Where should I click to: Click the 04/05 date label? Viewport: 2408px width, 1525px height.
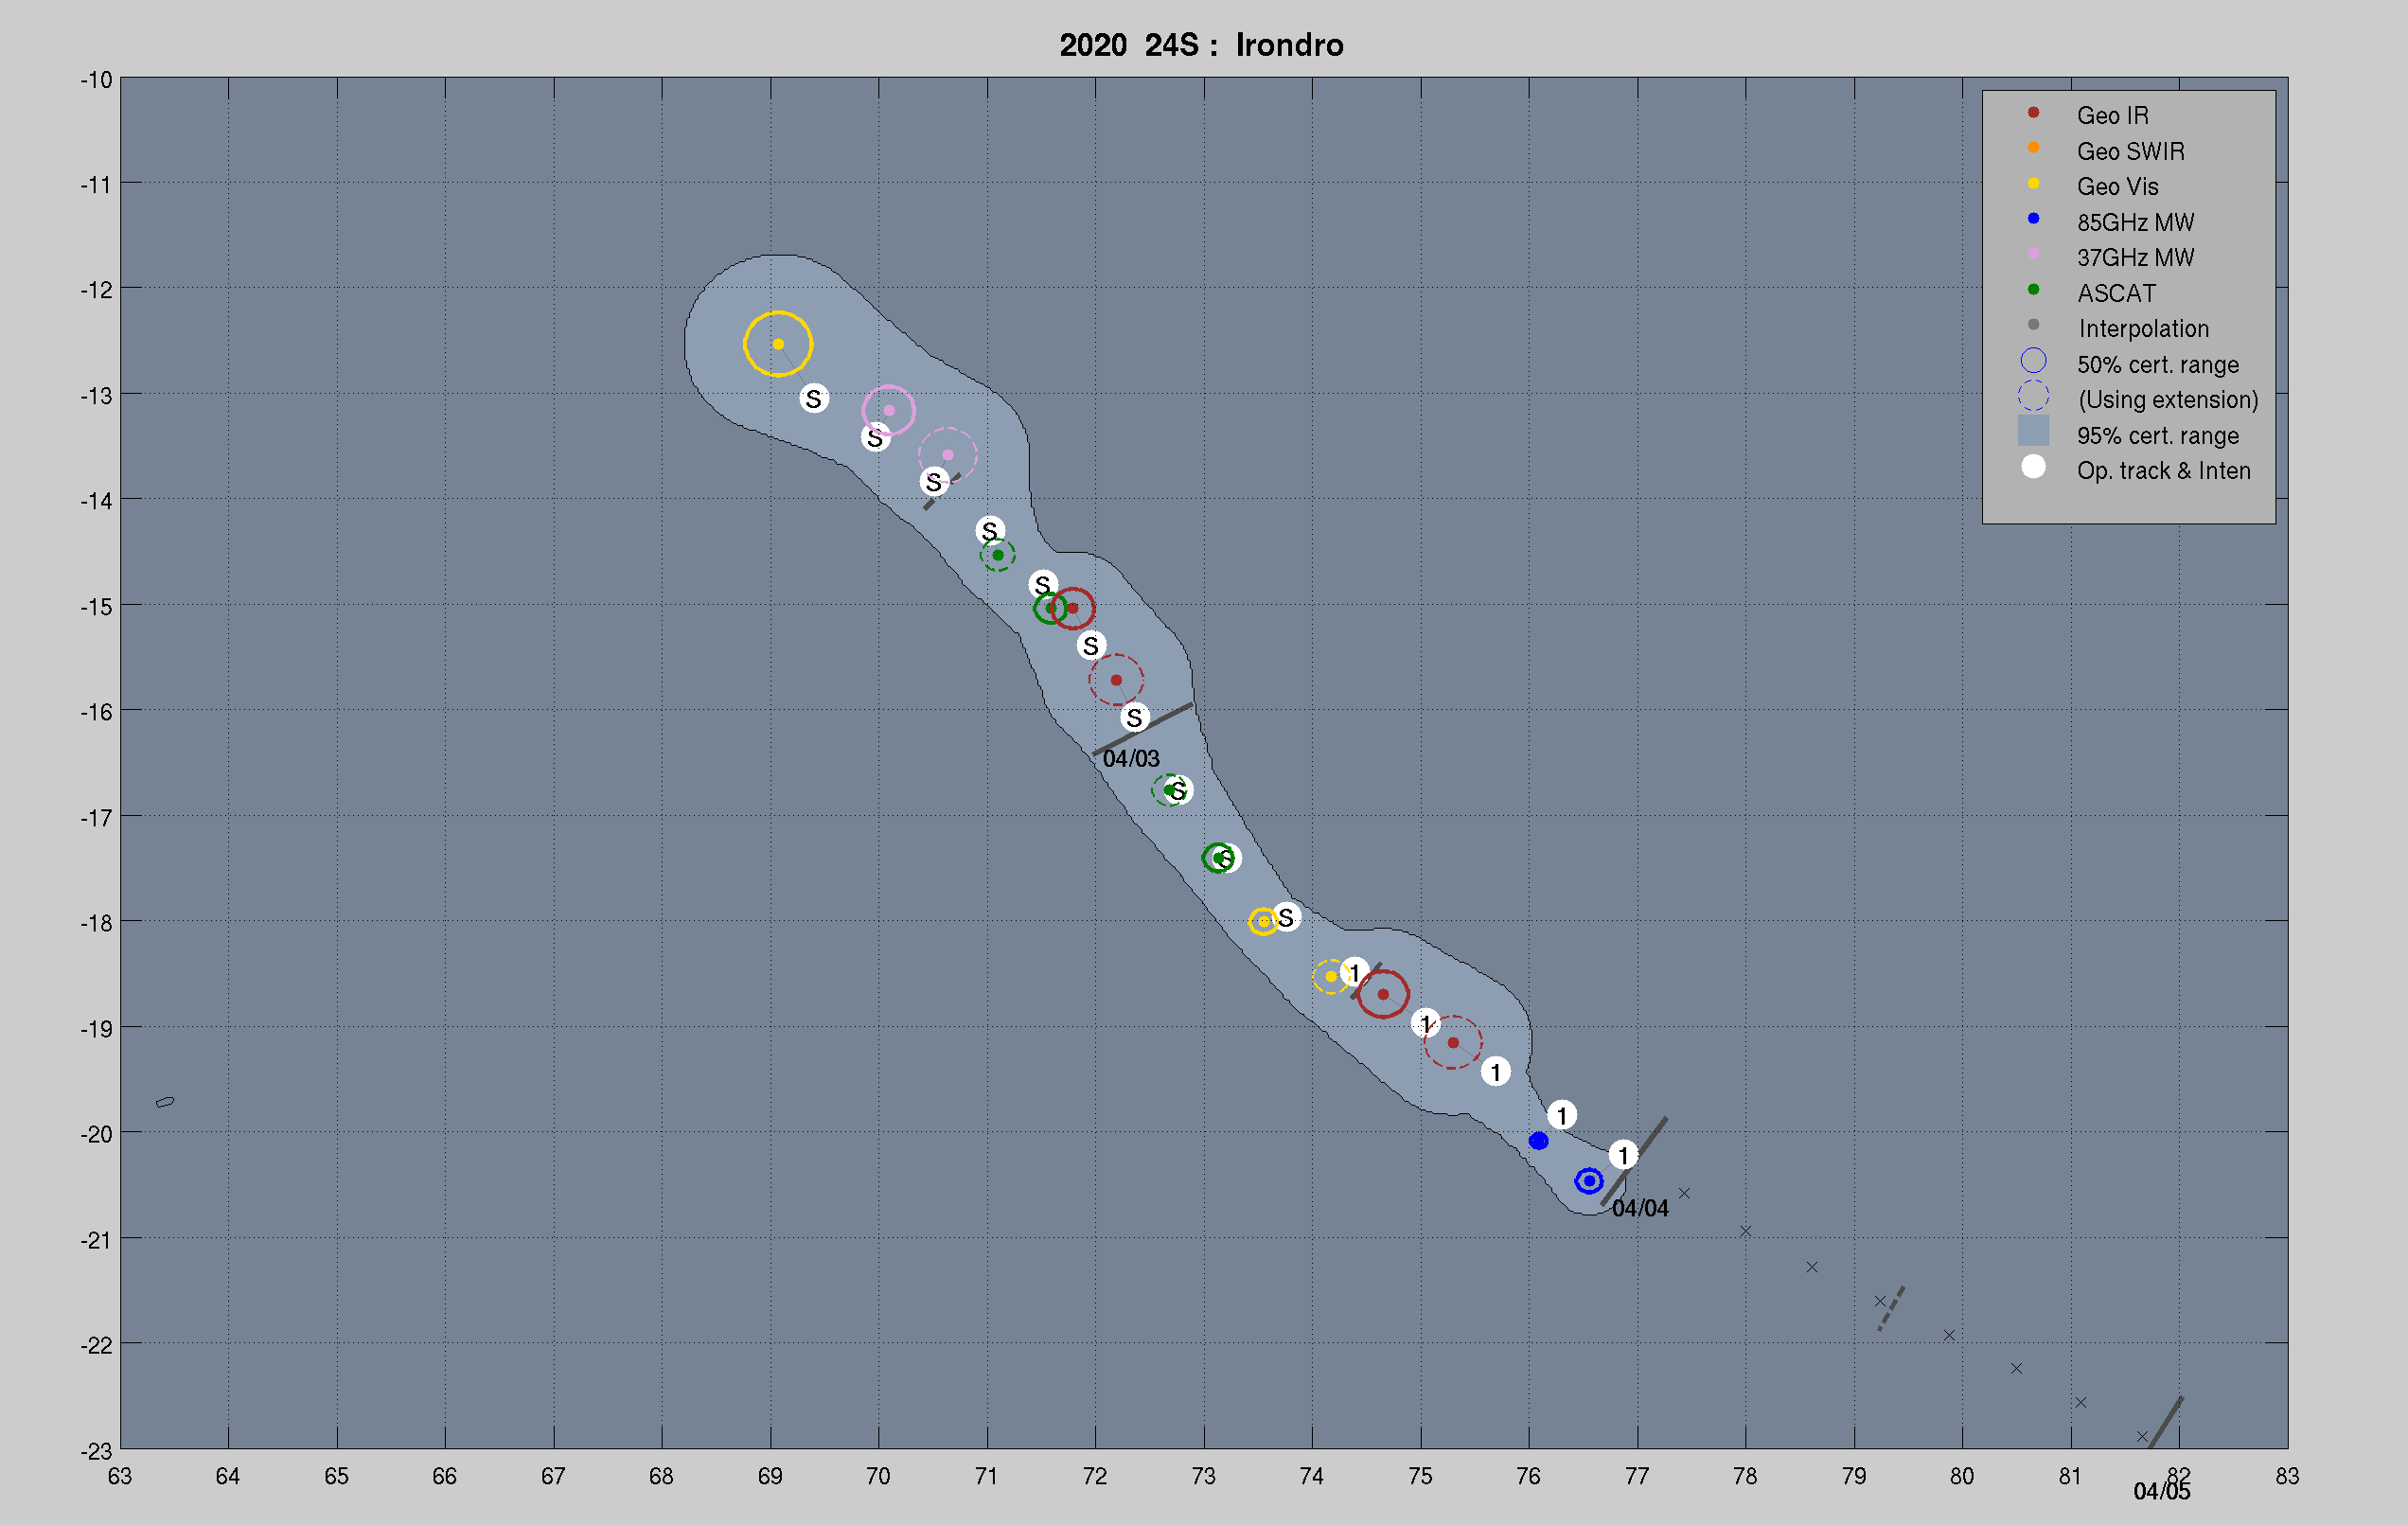pos(2161,1492)
